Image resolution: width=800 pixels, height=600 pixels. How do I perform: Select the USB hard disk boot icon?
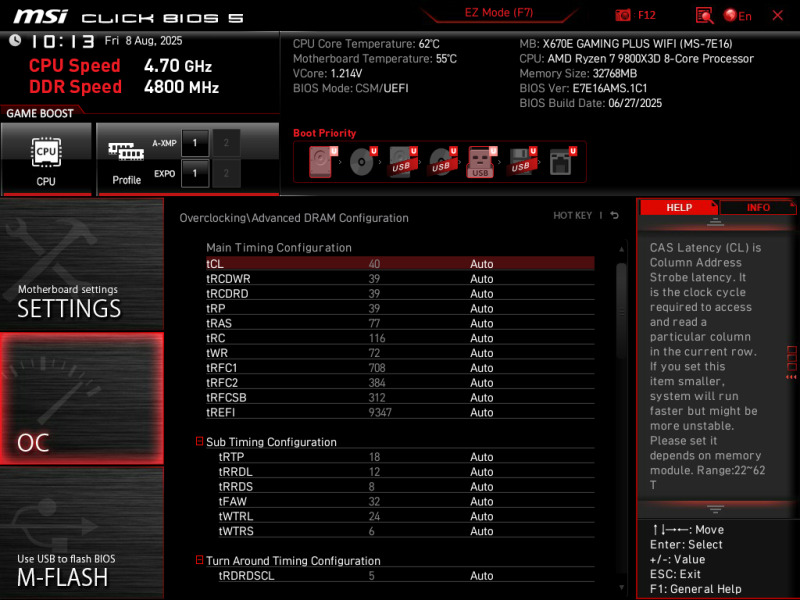(x=403, y=162)
